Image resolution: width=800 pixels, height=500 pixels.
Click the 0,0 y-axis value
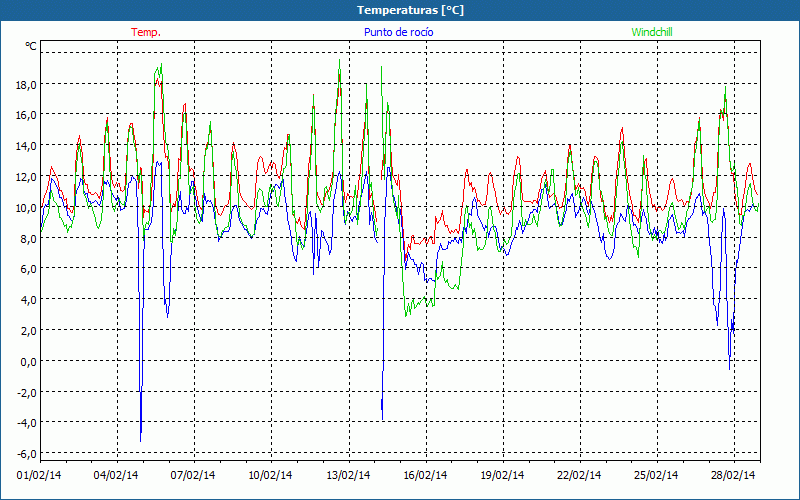(x=29, y=362)
